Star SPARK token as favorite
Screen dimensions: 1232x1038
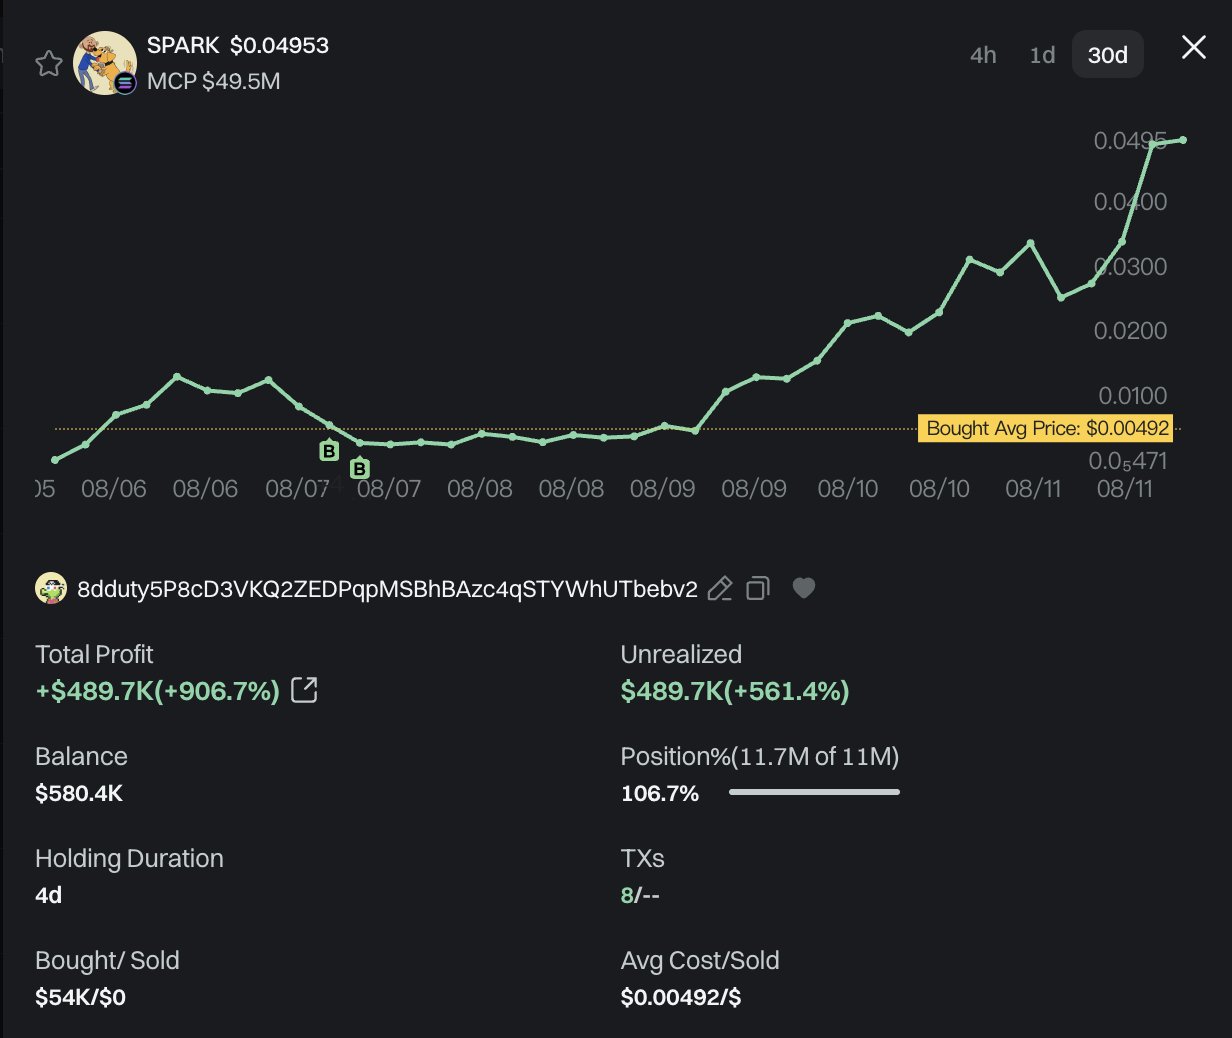49,64
